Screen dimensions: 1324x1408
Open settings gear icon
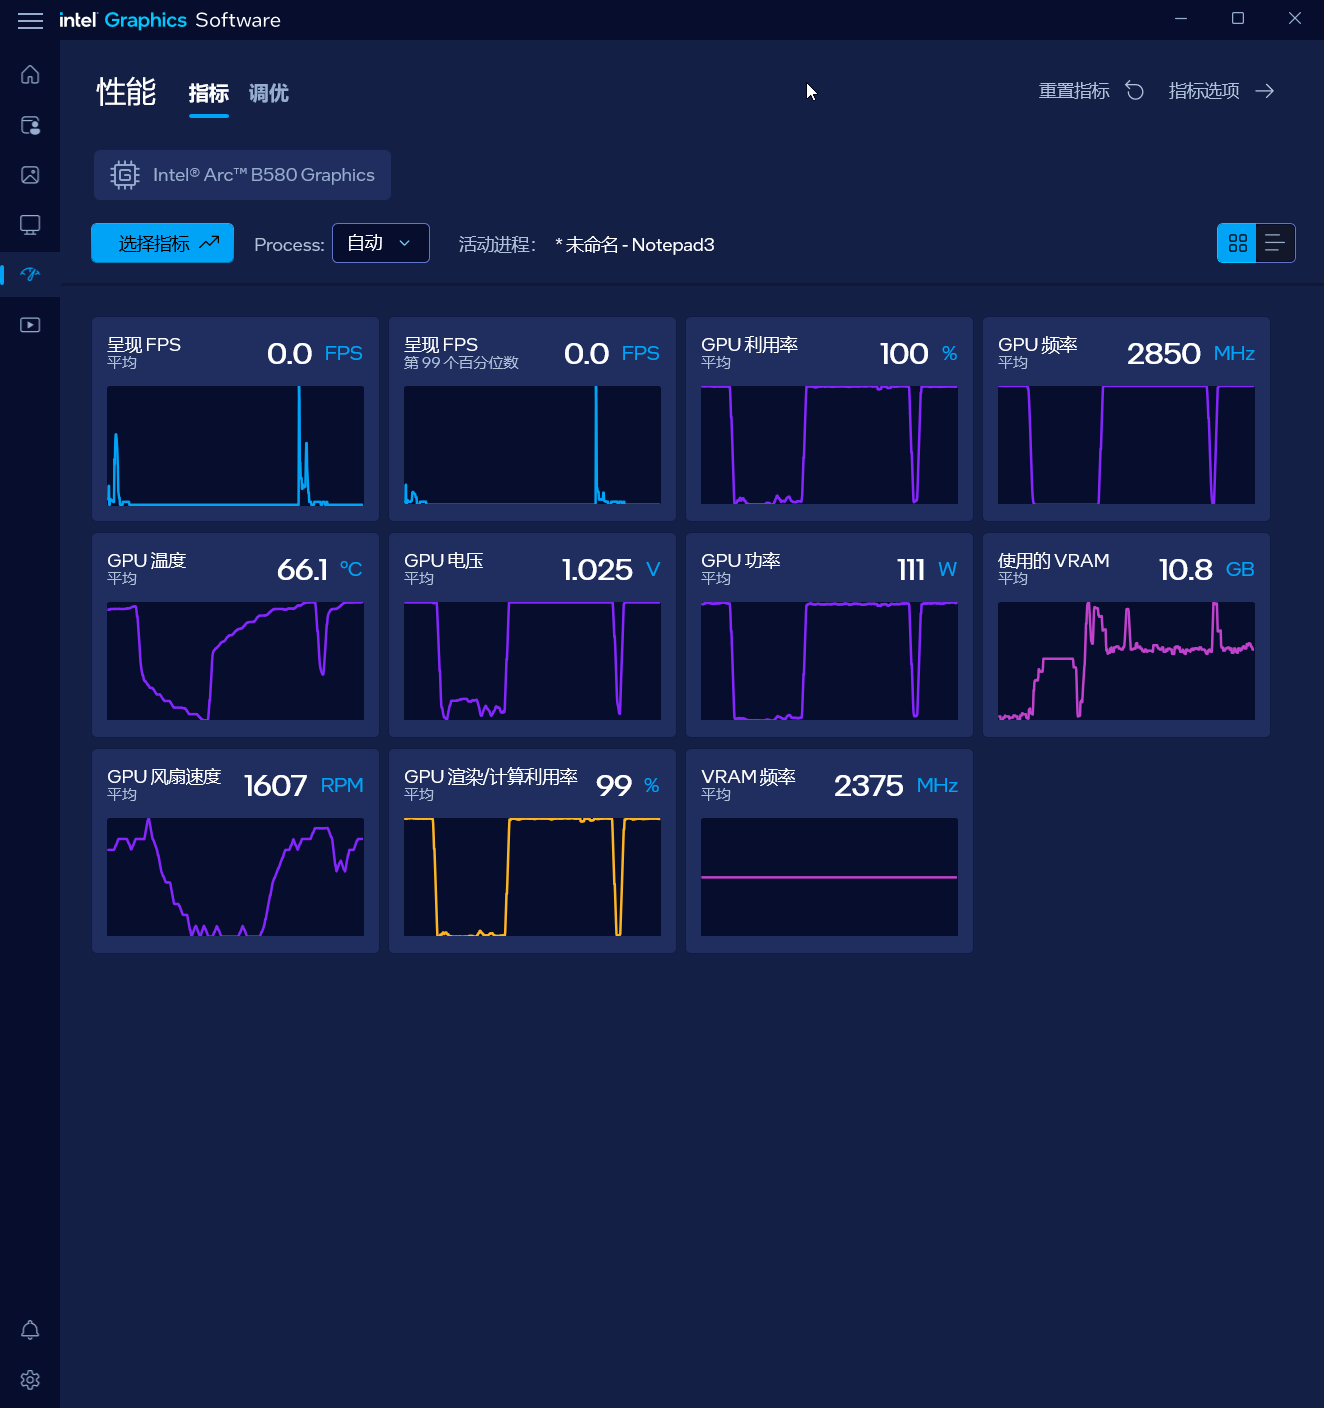coord(30,1380)
